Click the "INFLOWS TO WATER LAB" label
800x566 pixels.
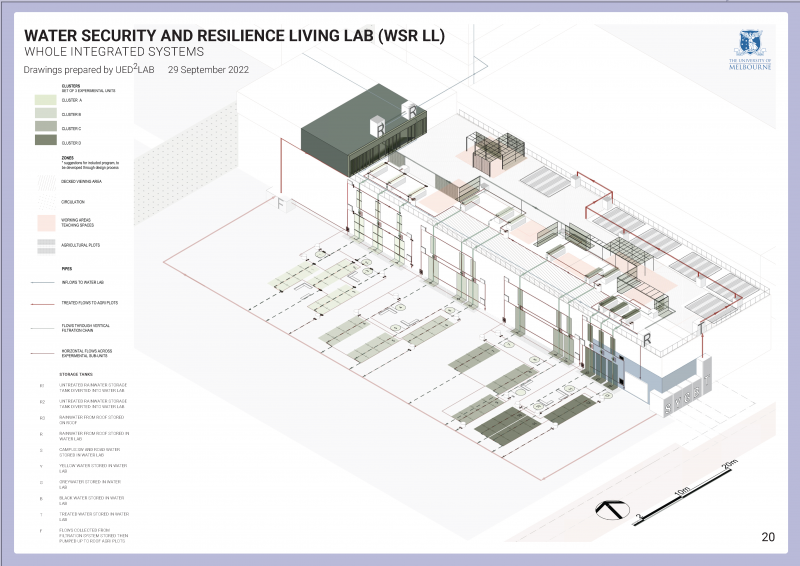coord(83,282)
